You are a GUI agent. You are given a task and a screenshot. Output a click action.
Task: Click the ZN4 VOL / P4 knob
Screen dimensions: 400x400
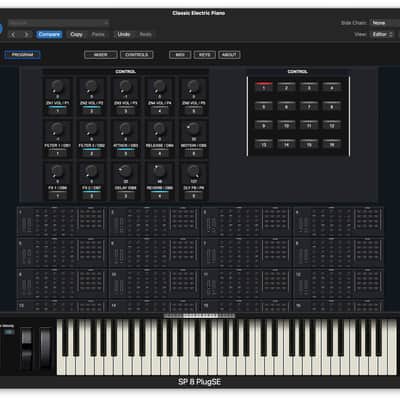(x=159, y=87)
